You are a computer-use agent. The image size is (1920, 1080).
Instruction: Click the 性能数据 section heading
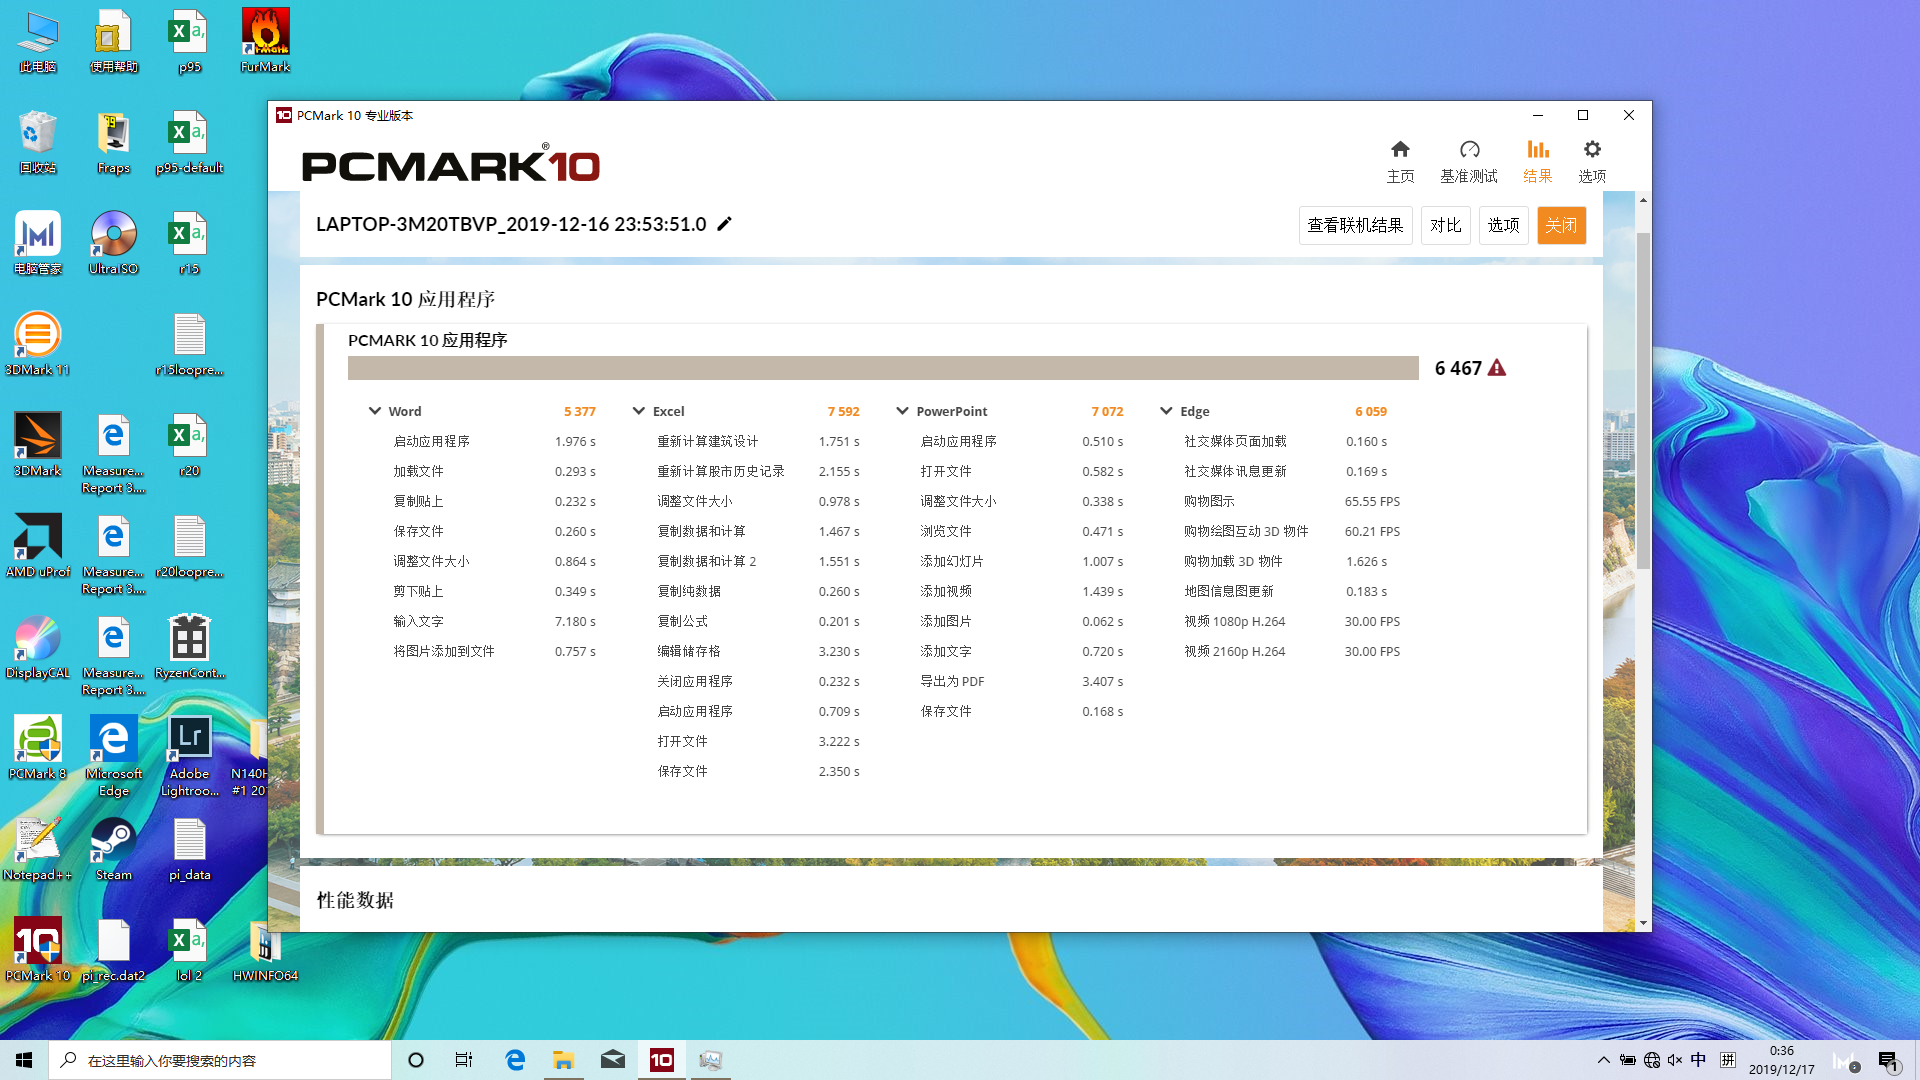coord(355,900)
